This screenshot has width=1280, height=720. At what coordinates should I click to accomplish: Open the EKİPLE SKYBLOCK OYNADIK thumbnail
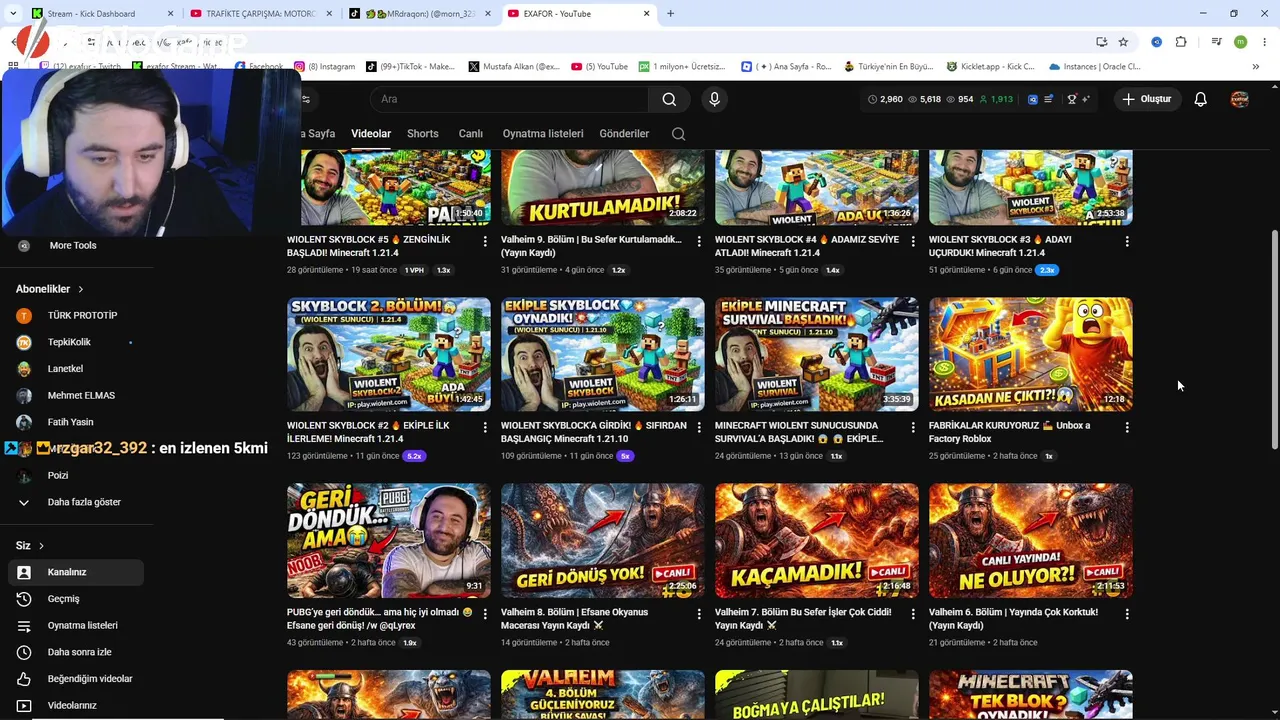602,354
